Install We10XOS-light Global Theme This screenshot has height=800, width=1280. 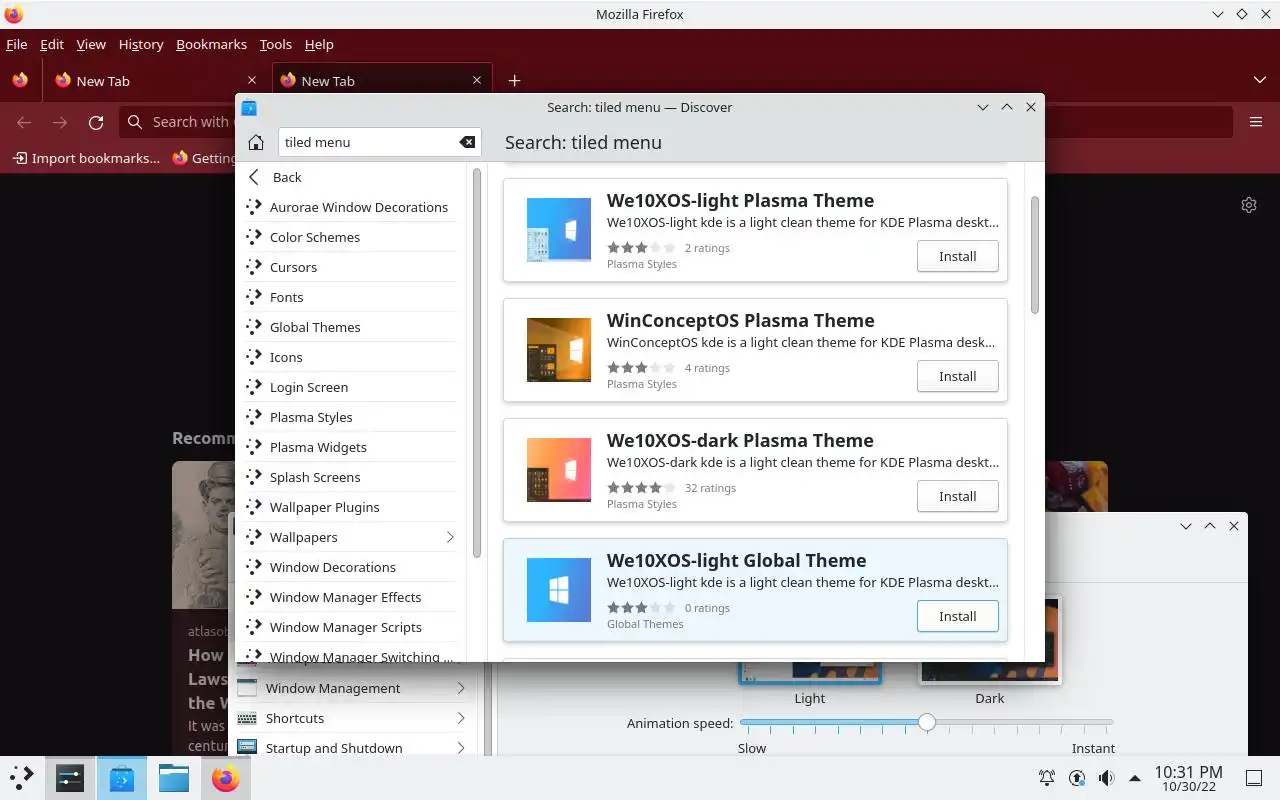tap(957, 616)
